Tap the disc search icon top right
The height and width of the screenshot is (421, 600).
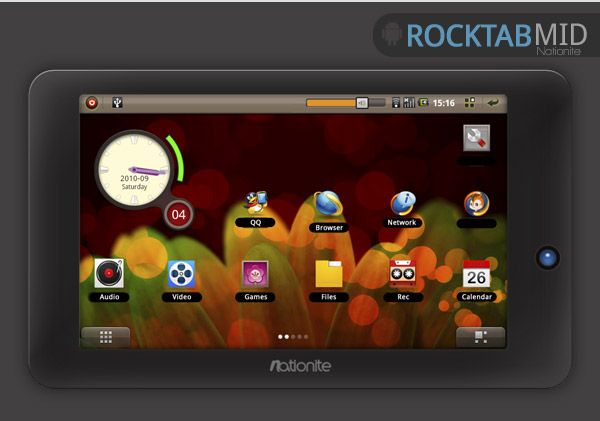click(x=476, y=138)
